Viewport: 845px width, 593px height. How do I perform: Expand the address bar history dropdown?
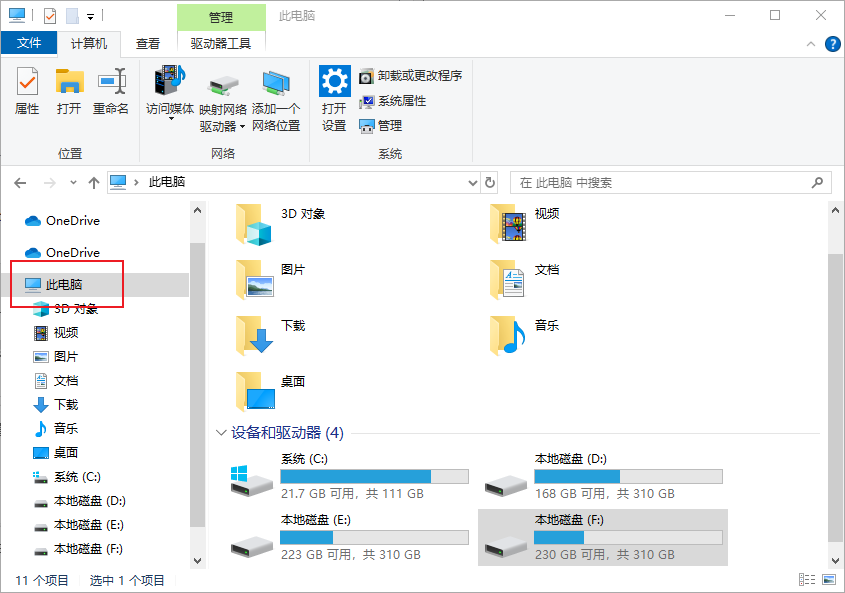(473, 183)
